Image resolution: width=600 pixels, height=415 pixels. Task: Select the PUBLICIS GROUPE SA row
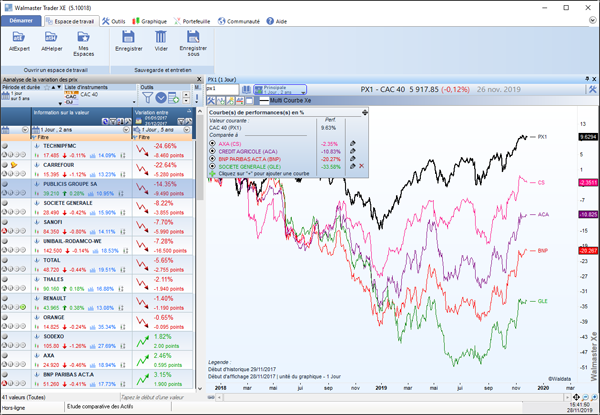pos(99,189)
